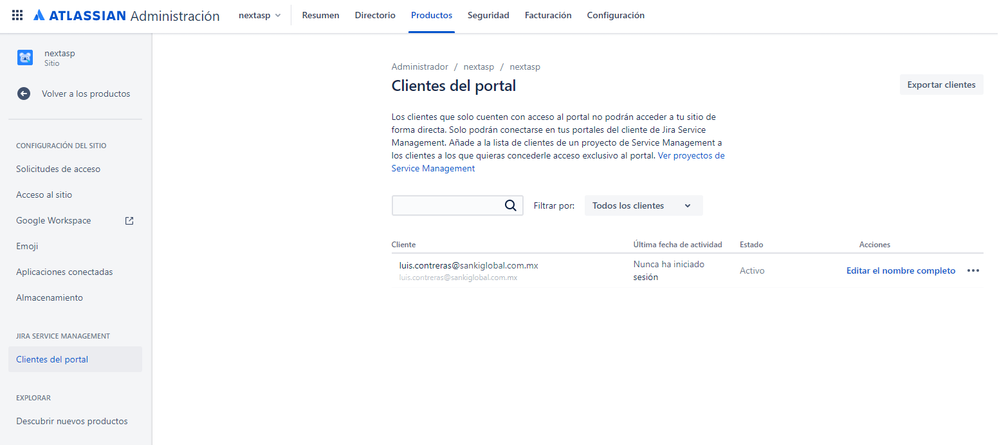Expand the Todos los clientes filter dropdown
The height and width of the screenshot is (445, 999).
pyautogui.click(x=643, y=205)
